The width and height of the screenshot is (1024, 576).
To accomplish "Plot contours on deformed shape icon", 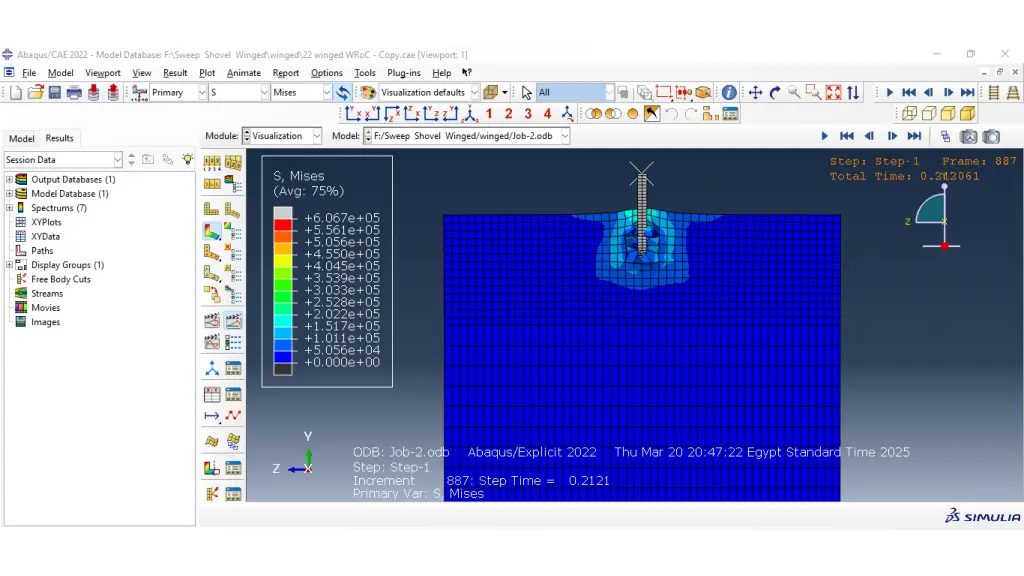I will click(x=212, y=231).
